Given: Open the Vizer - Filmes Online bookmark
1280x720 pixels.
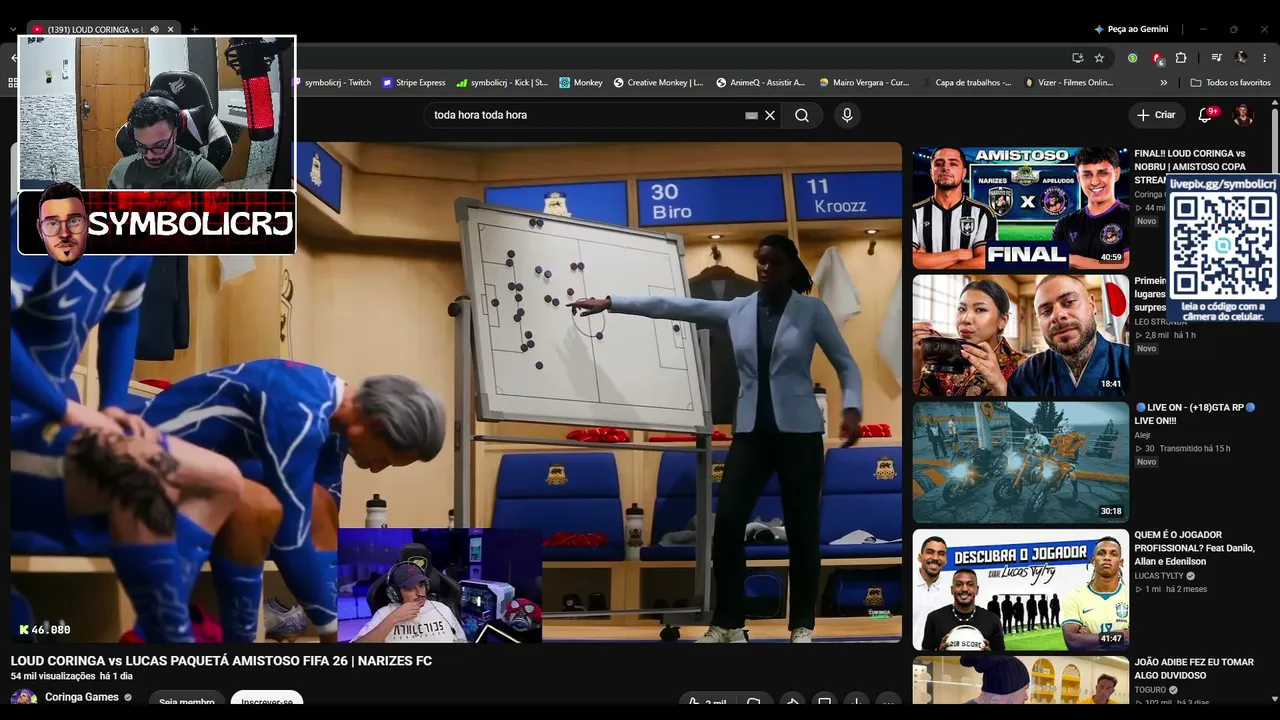Looking at the screenshot, I should [x=1068, y=83].
